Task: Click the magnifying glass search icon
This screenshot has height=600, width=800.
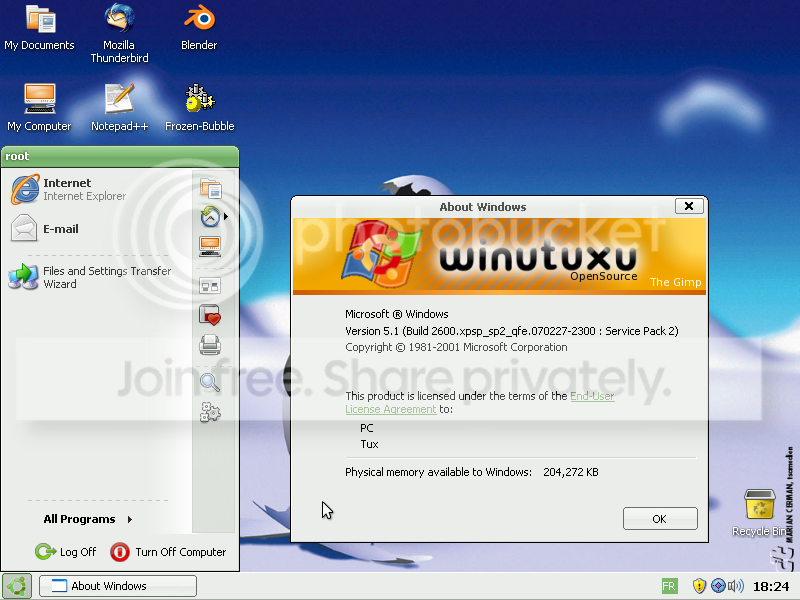Action: (x=210, y=382)
